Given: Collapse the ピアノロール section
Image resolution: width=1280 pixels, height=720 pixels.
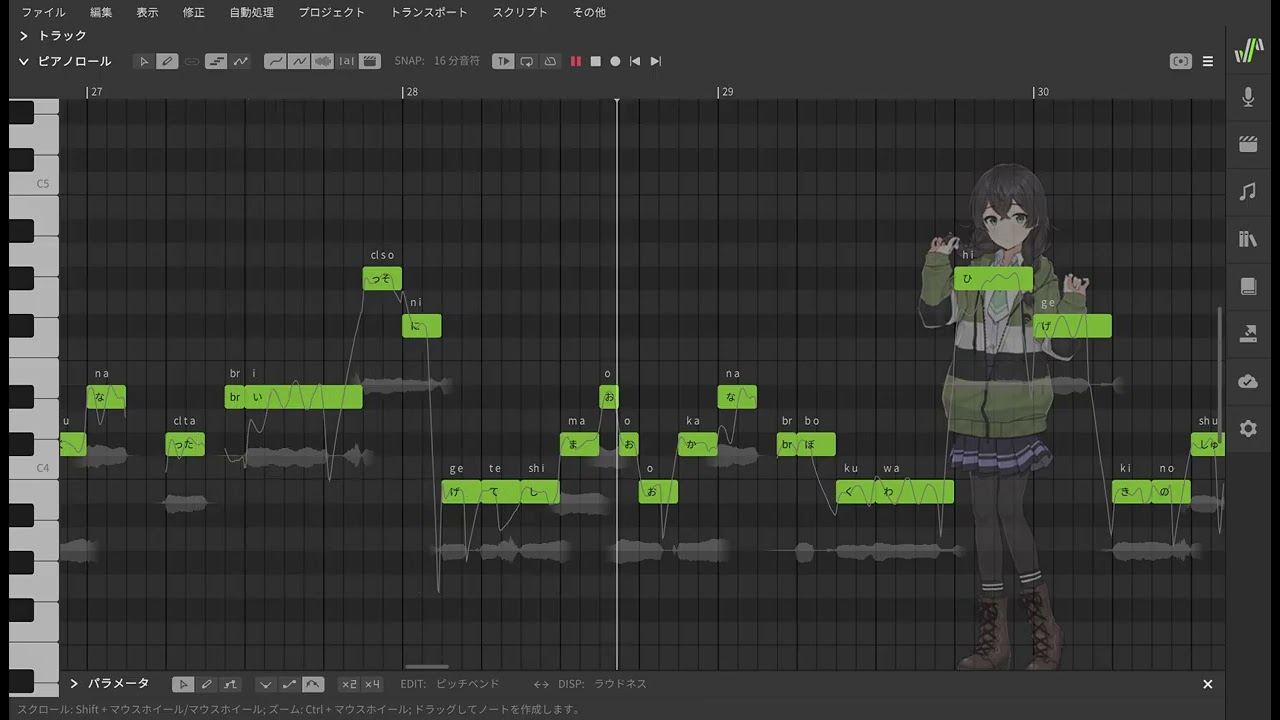Looking at the screenshot, I should (x=24, y=61).
